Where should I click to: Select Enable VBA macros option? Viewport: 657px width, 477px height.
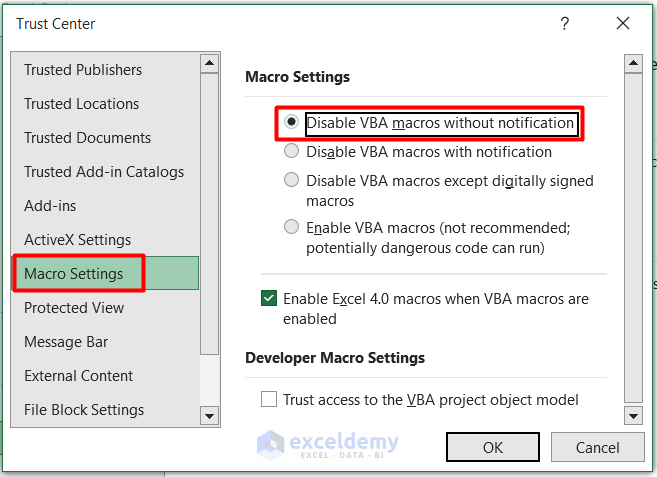291,227
